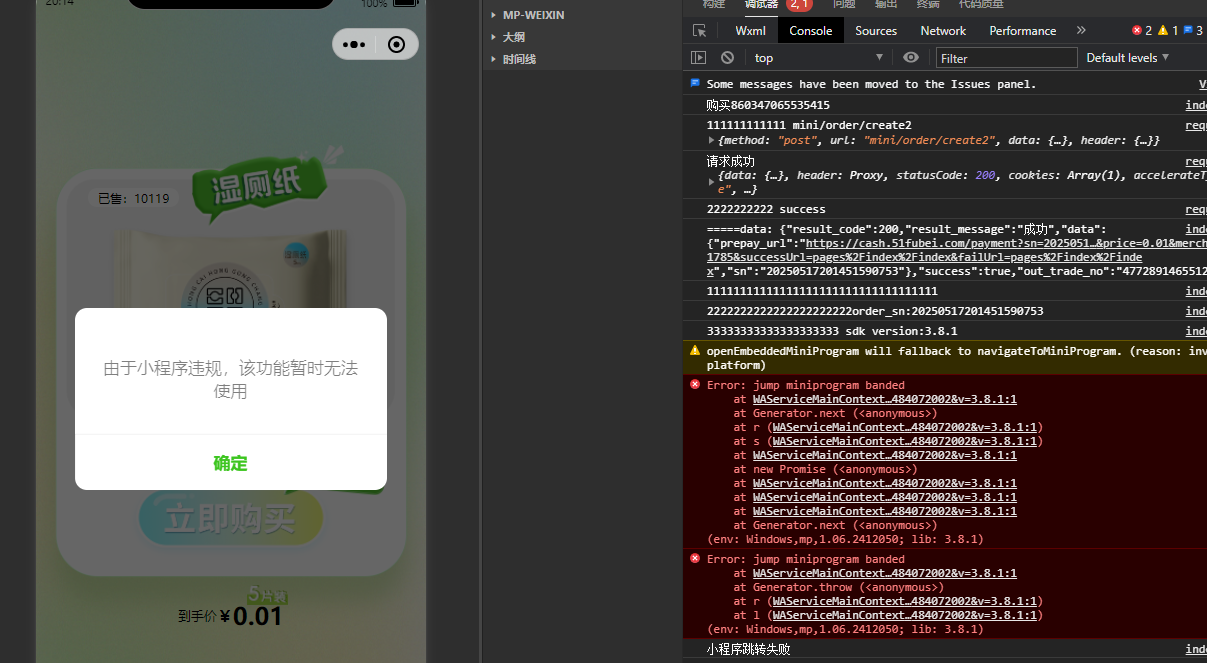
Task: Select the 请求成功 log message
Action: tap(731, 161)
